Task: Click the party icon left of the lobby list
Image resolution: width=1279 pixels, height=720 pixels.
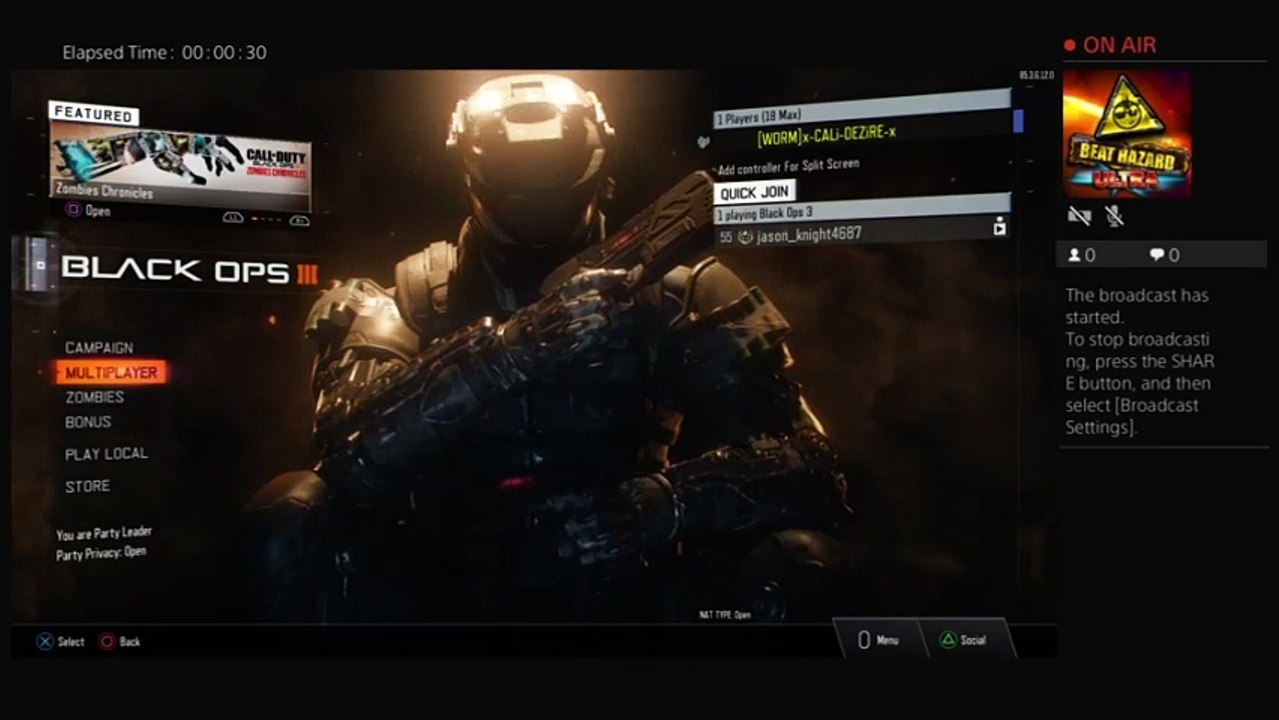Action: [704, 141]
